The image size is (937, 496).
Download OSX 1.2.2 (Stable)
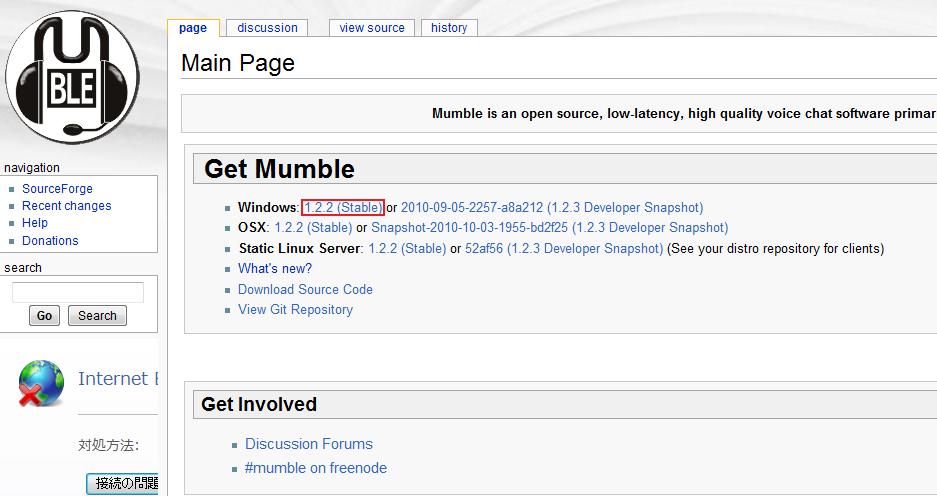(x=313, y=228)
